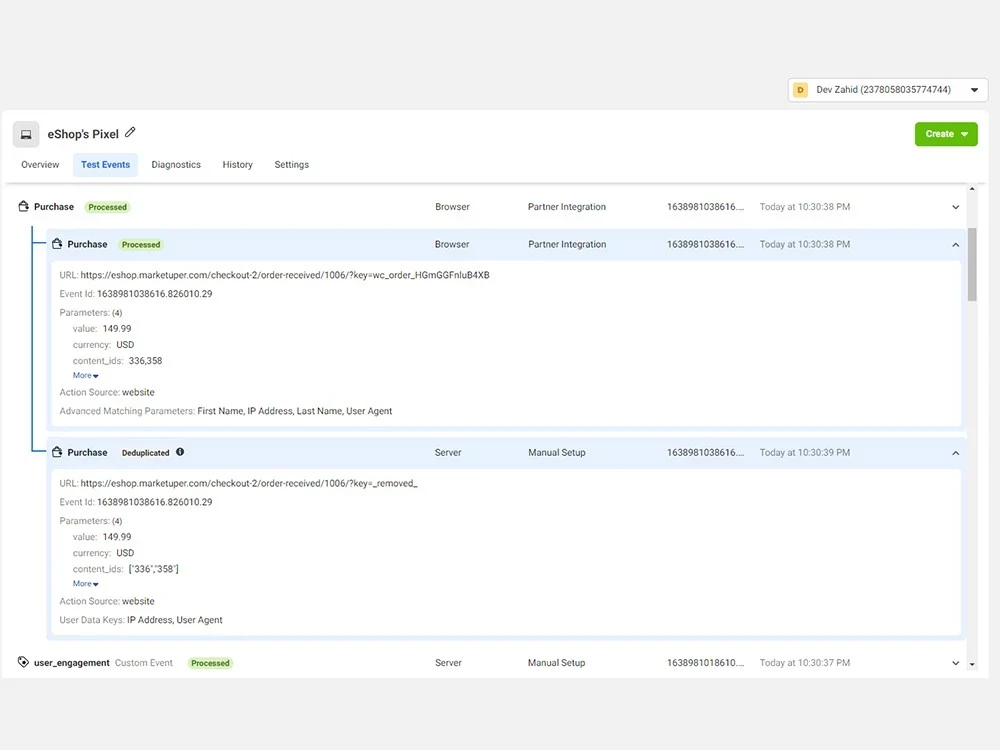Expand the user_engagement event row
Viewport: 1000px width, 750px height.
click(955, 663)
